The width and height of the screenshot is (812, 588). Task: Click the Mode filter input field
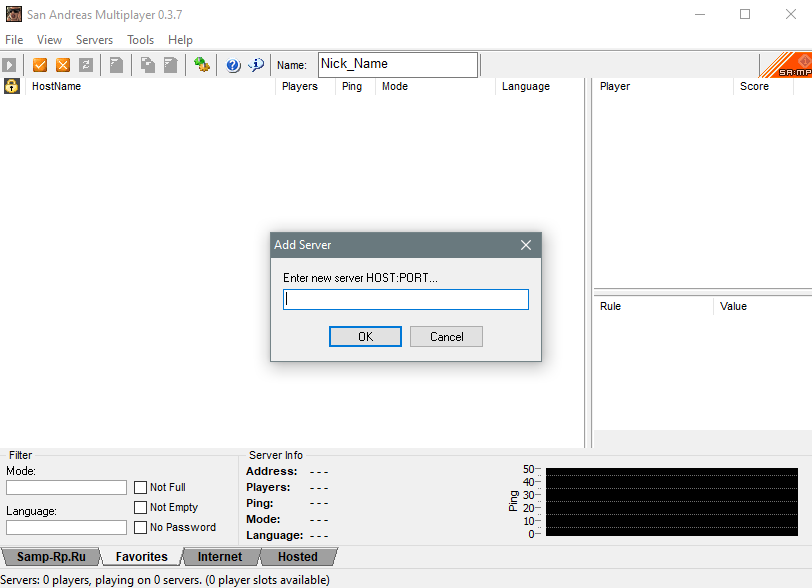(x=66, y=487)
